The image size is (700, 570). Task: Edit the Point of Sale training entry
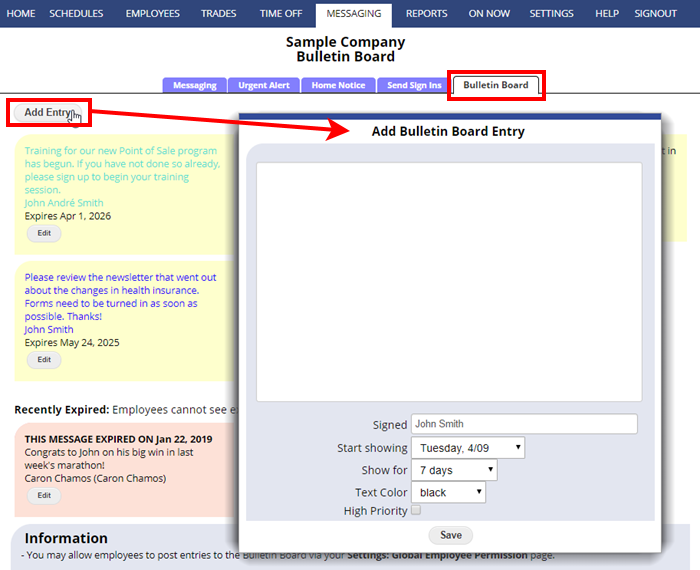point(43,233)
